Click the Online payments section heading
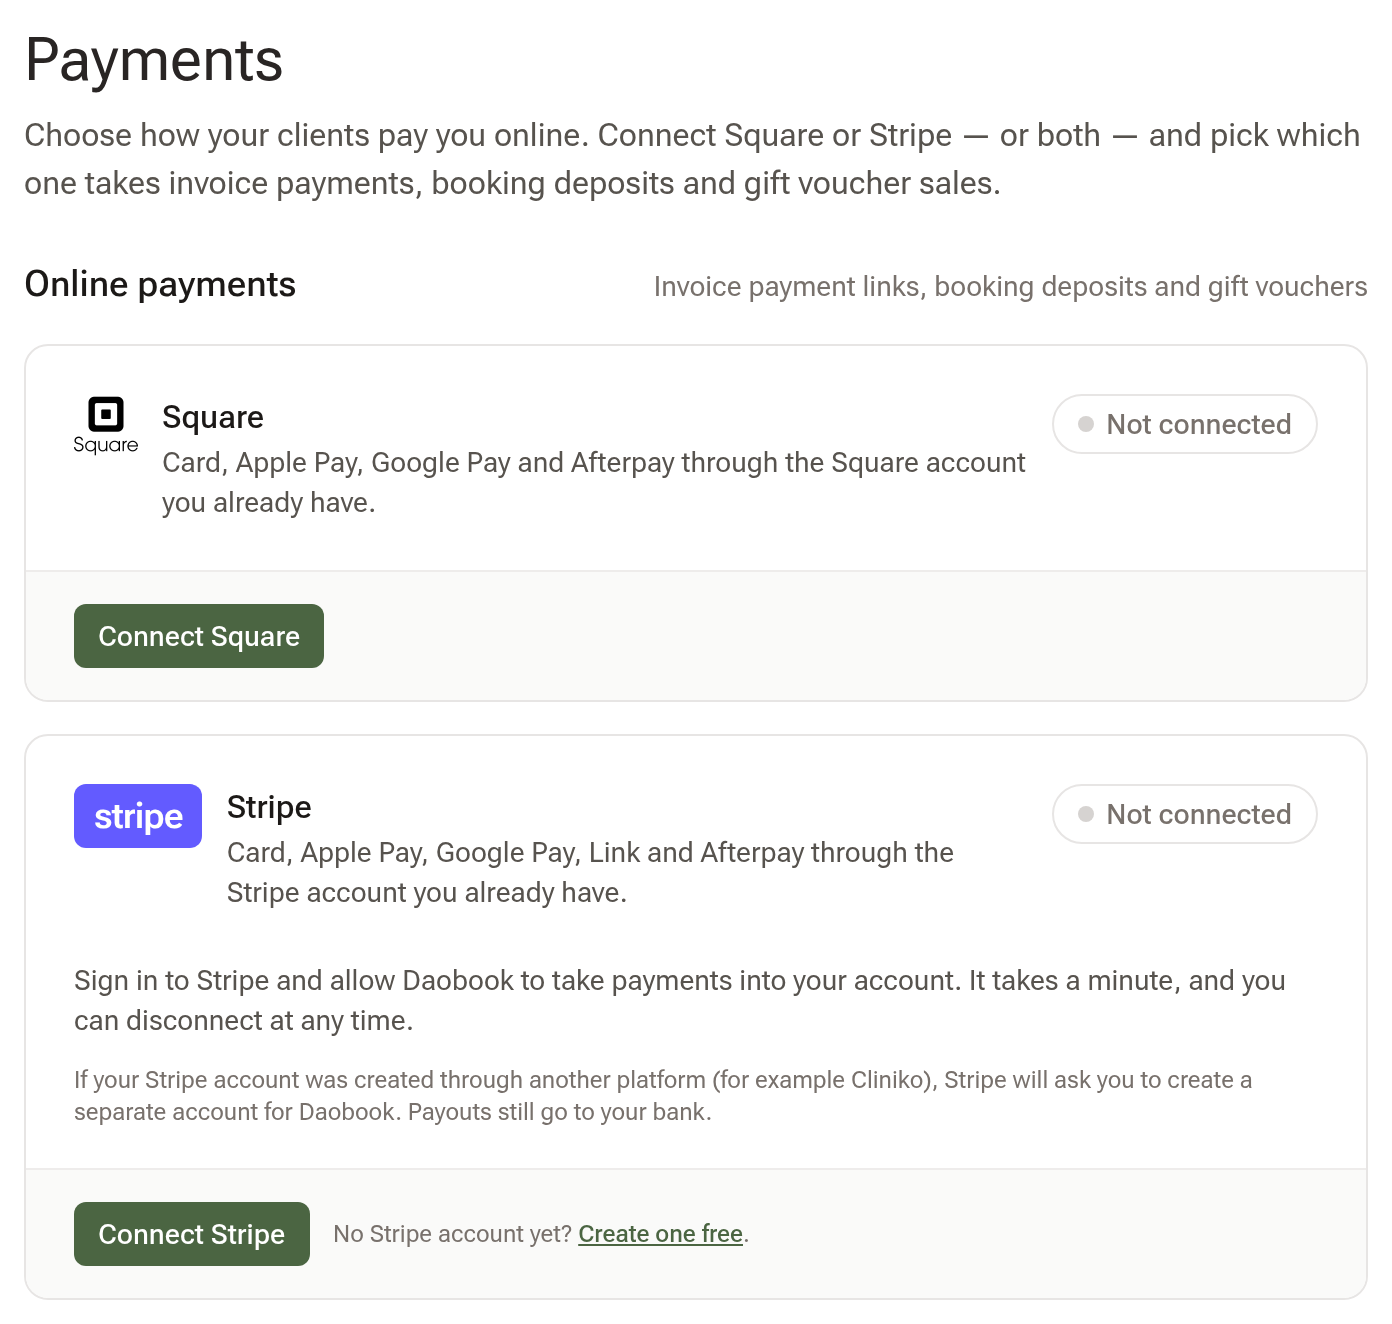Image resolution: width=1392 pixels, height=1324 pixels. click(x=160, y=284)
